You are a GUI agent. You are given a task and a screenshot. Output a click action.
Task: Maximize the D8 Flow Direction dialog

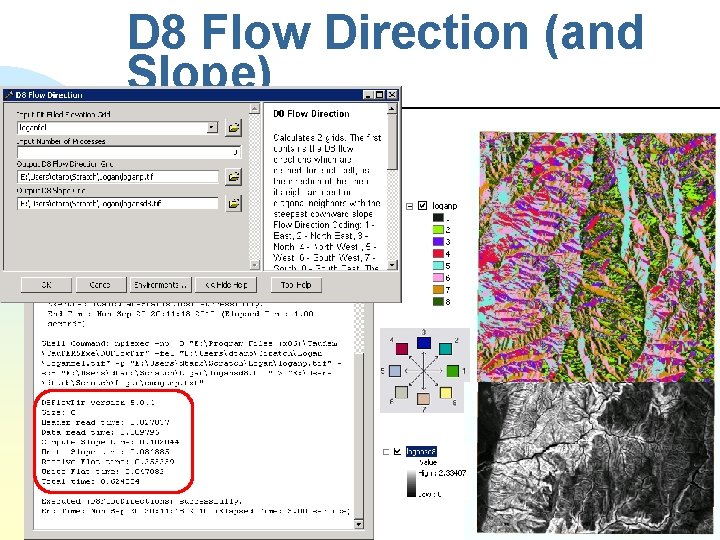coord(380,95)
